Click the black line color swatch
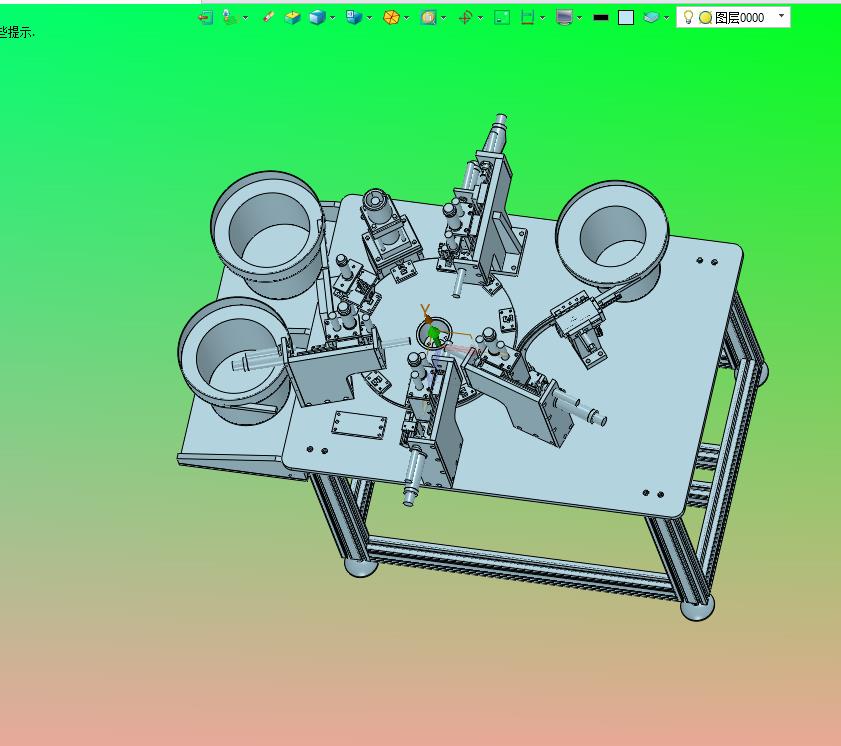This screenshot has height=746, width=841. (x=601, y=18)
